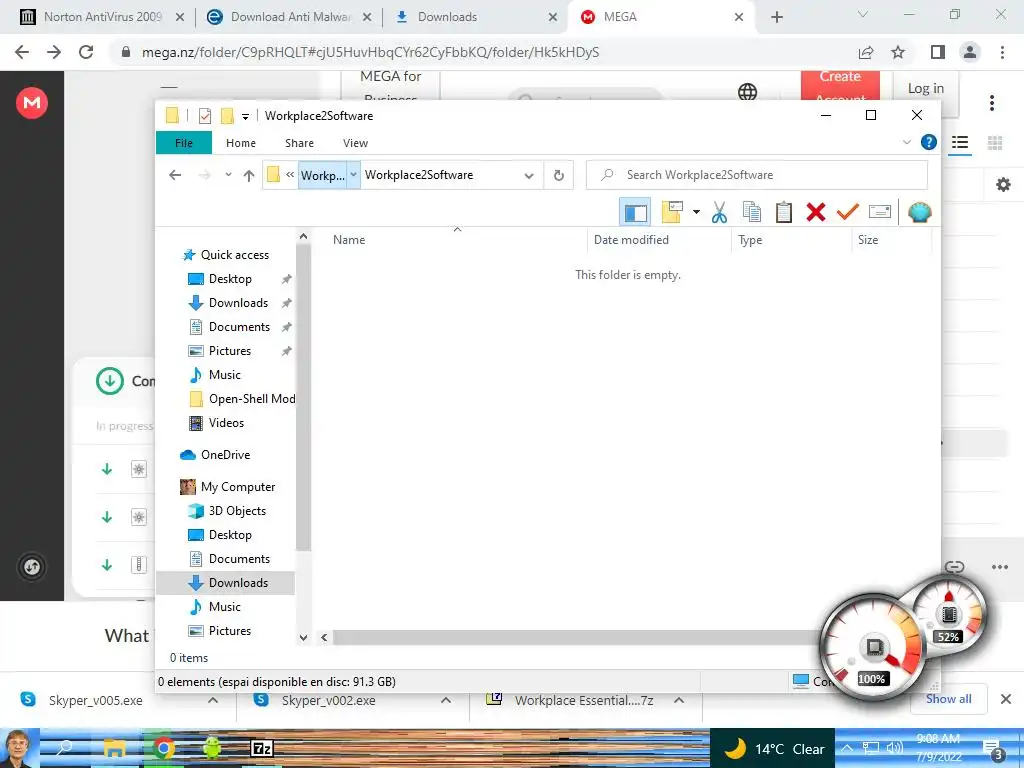
Task: Open 7-Zip from the taskbar
Action: click(x=262, y=748)
